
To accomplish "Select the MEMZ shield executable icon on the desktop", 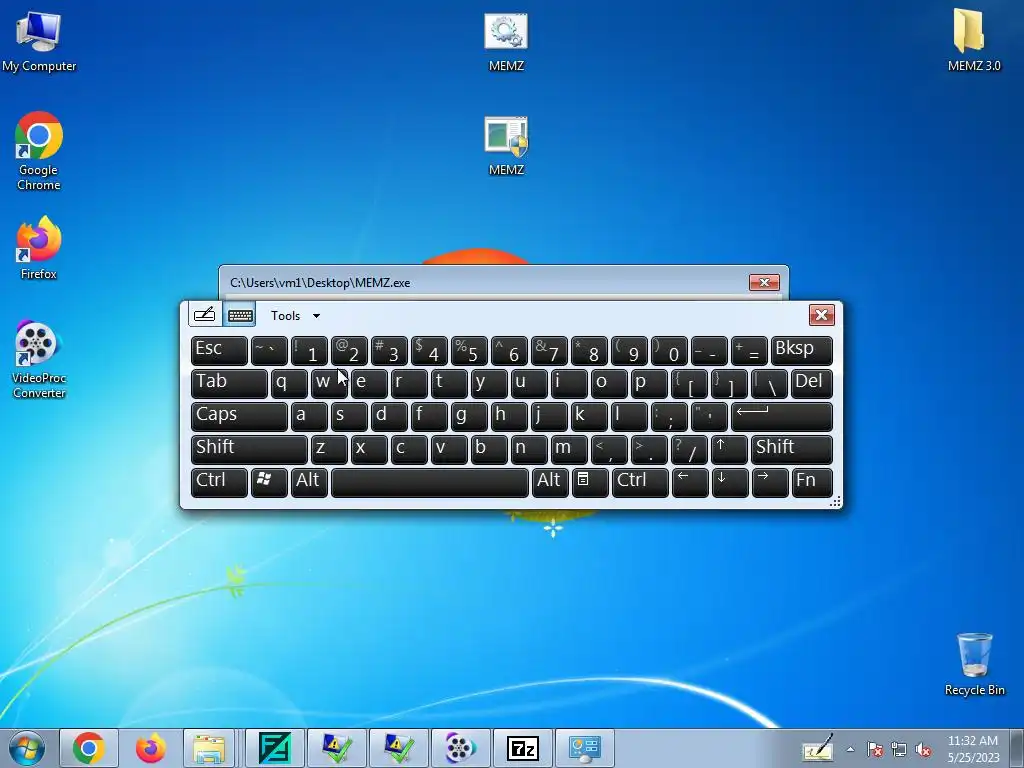I will [506, 146].
